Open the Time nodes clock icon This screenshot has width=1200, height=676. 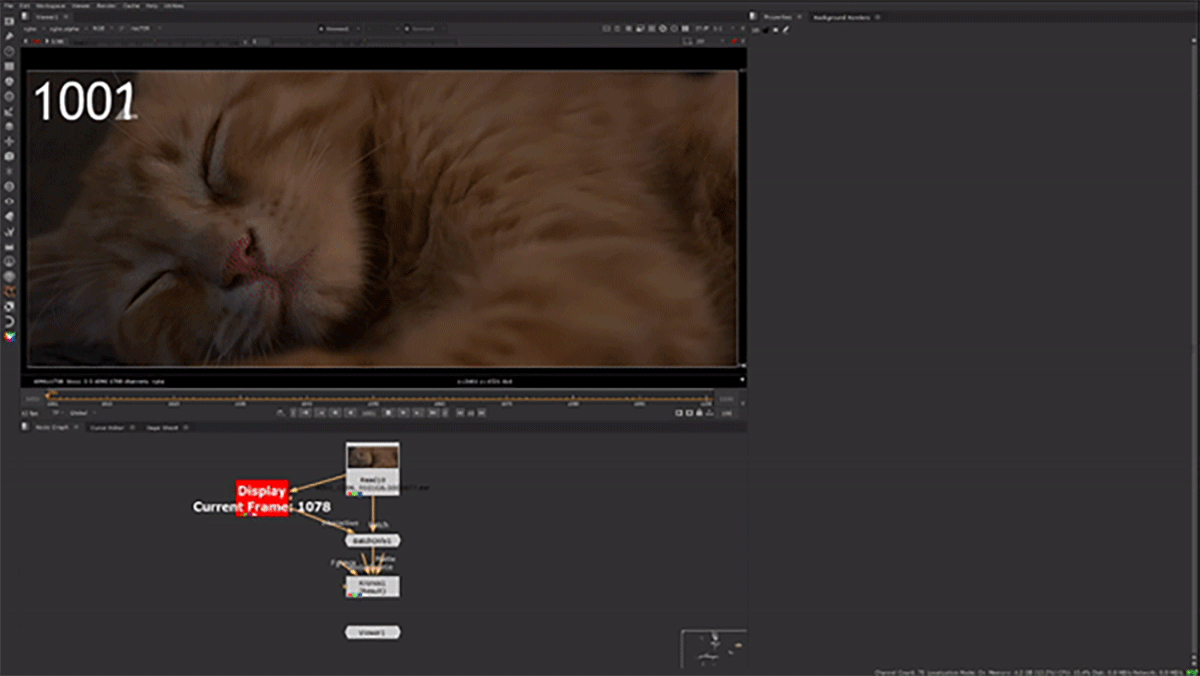9,51
